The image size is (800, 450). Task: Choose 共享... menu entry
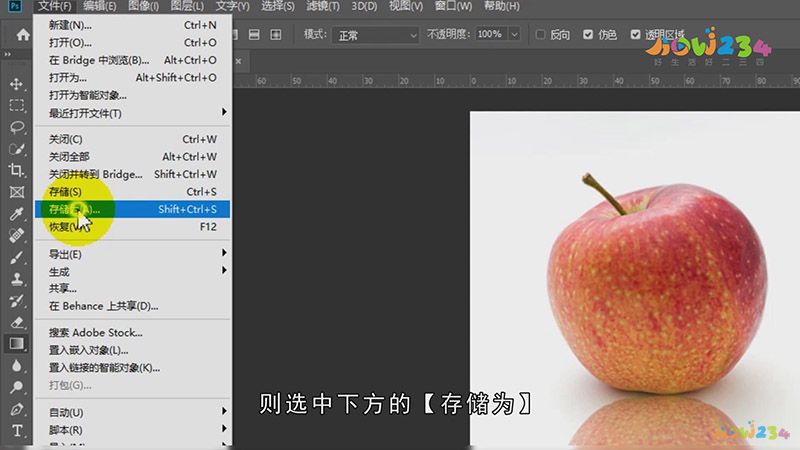pos(132,288)
